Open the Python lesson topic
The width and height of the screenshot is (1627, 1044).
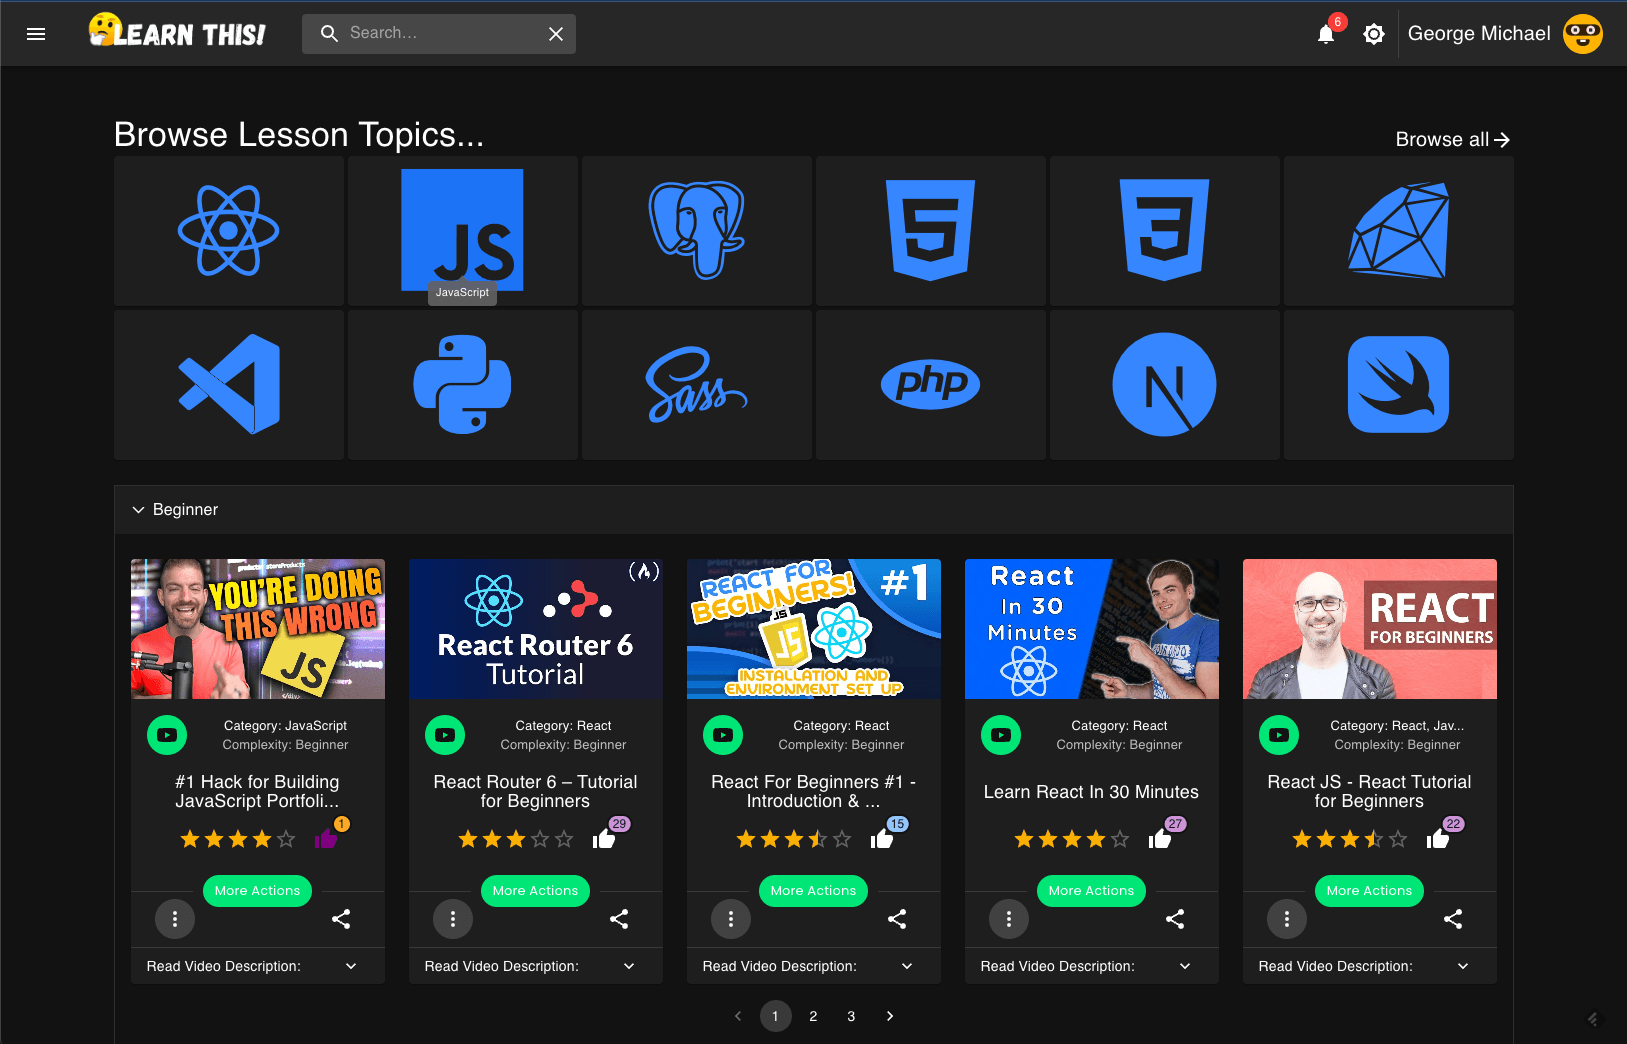click(463, 385)
